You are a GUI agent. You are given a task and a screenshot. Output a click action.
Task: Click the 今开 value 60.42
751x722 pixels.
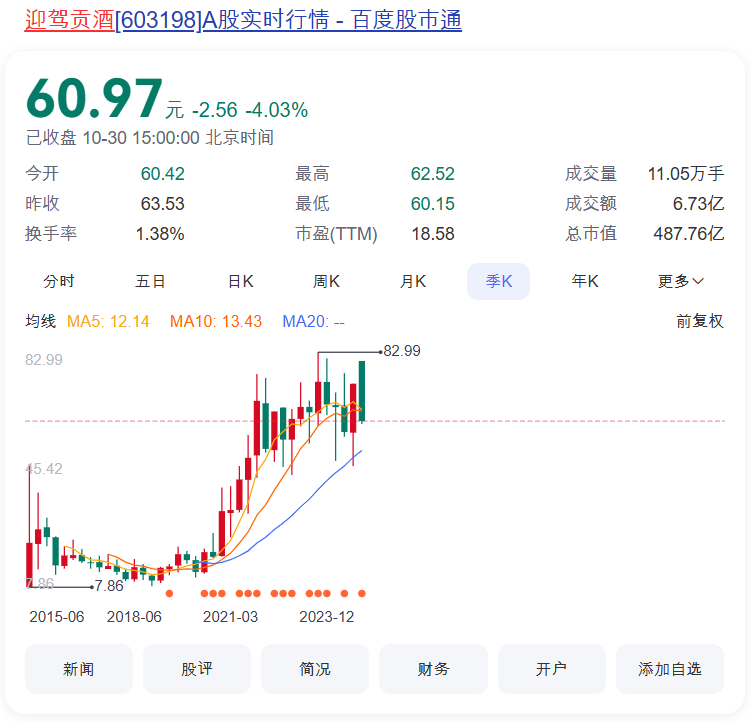tap(162, 174)
